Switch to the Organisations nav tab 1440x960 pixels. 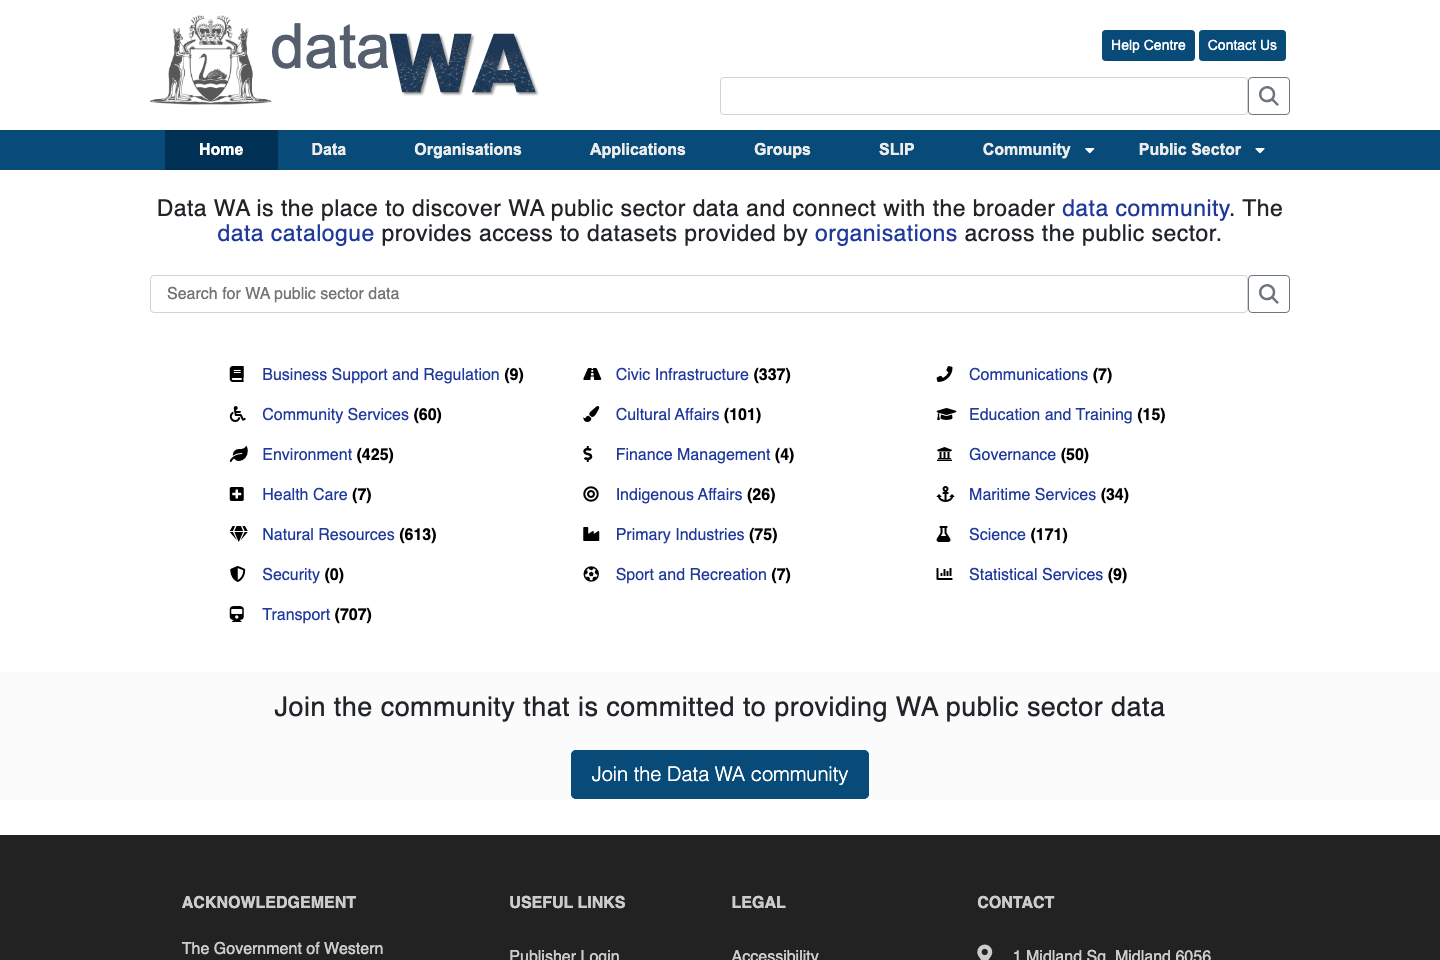(x=467, y=149)
